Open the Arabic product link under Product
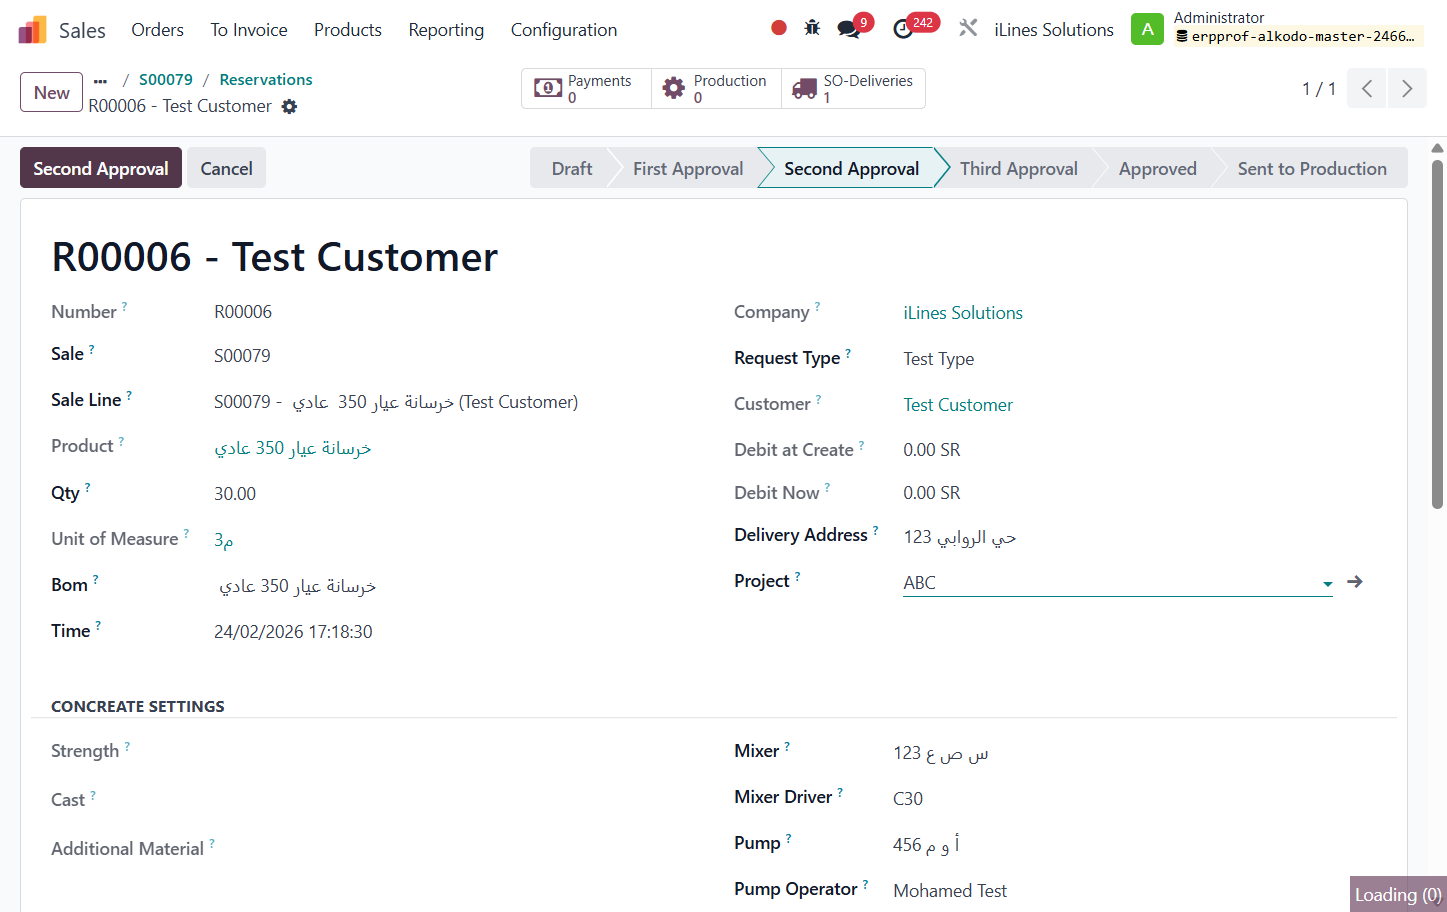 pyautogui.click(x=293, y=448)
